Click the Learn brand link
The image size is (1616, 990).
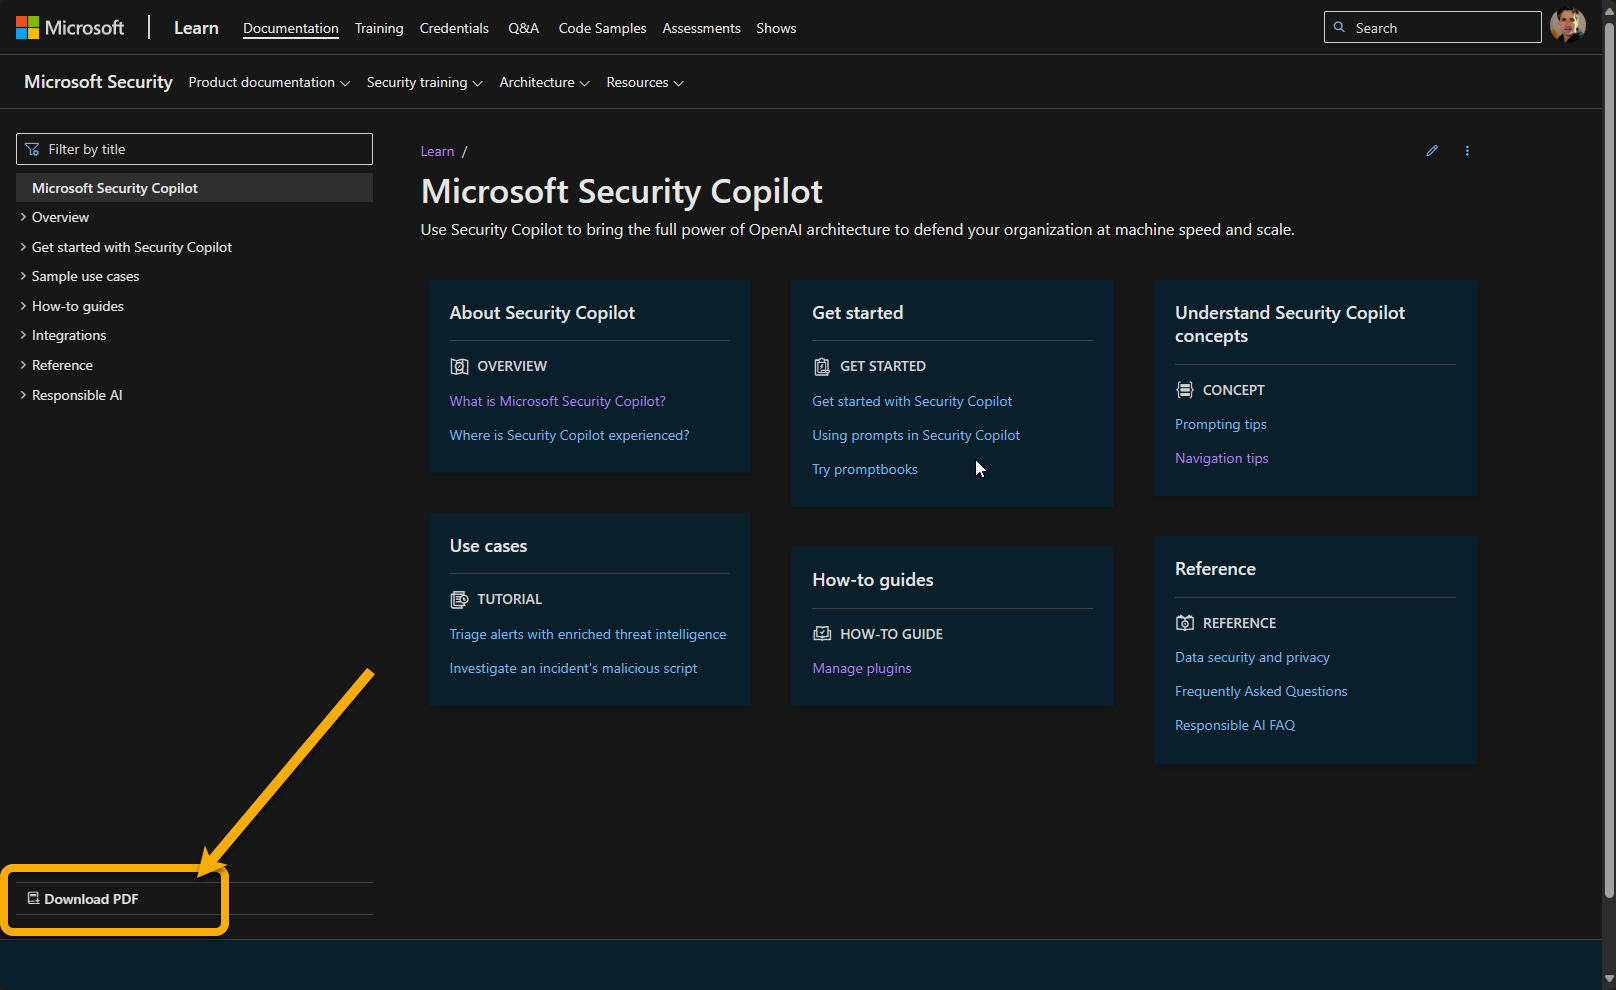(x=196, y=28)
